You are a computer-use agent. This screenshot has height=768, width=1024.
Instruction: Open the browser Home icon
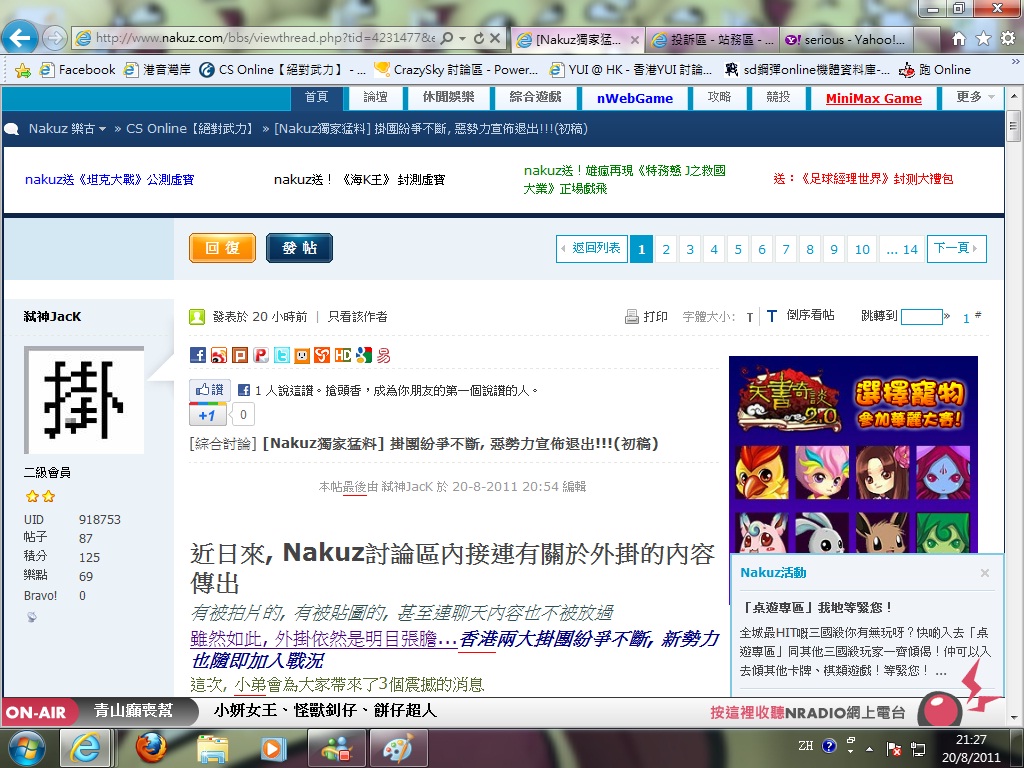click(x=958, y=39)
